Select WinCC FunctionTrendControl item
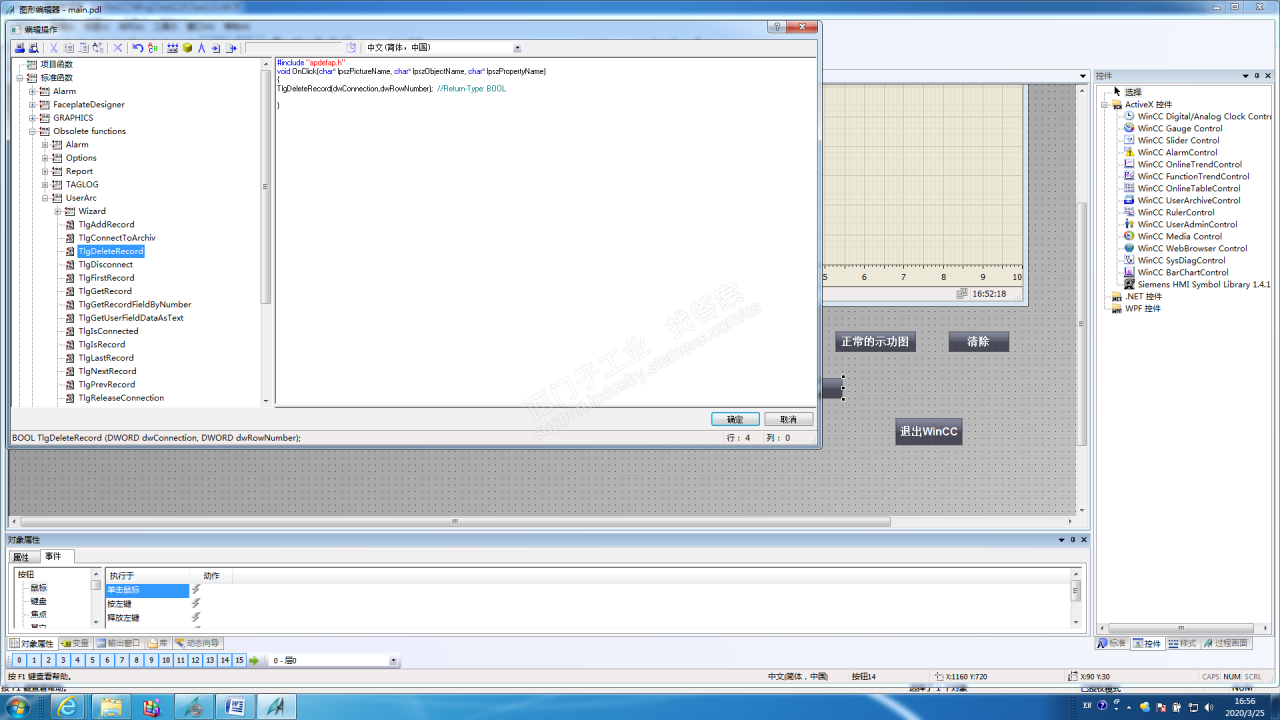The height and width of the screenshot is (720, 1280). point(1193,176)
